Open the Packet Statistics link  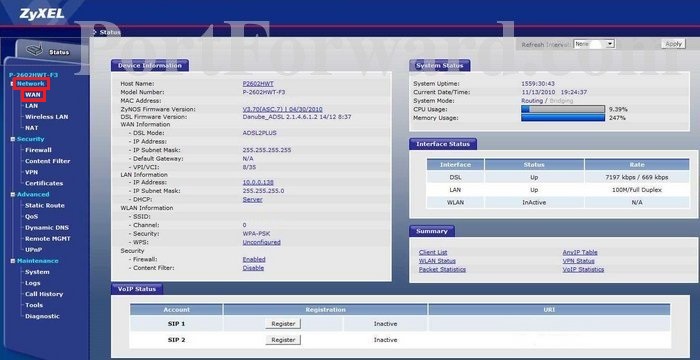(x=442, y=270)
